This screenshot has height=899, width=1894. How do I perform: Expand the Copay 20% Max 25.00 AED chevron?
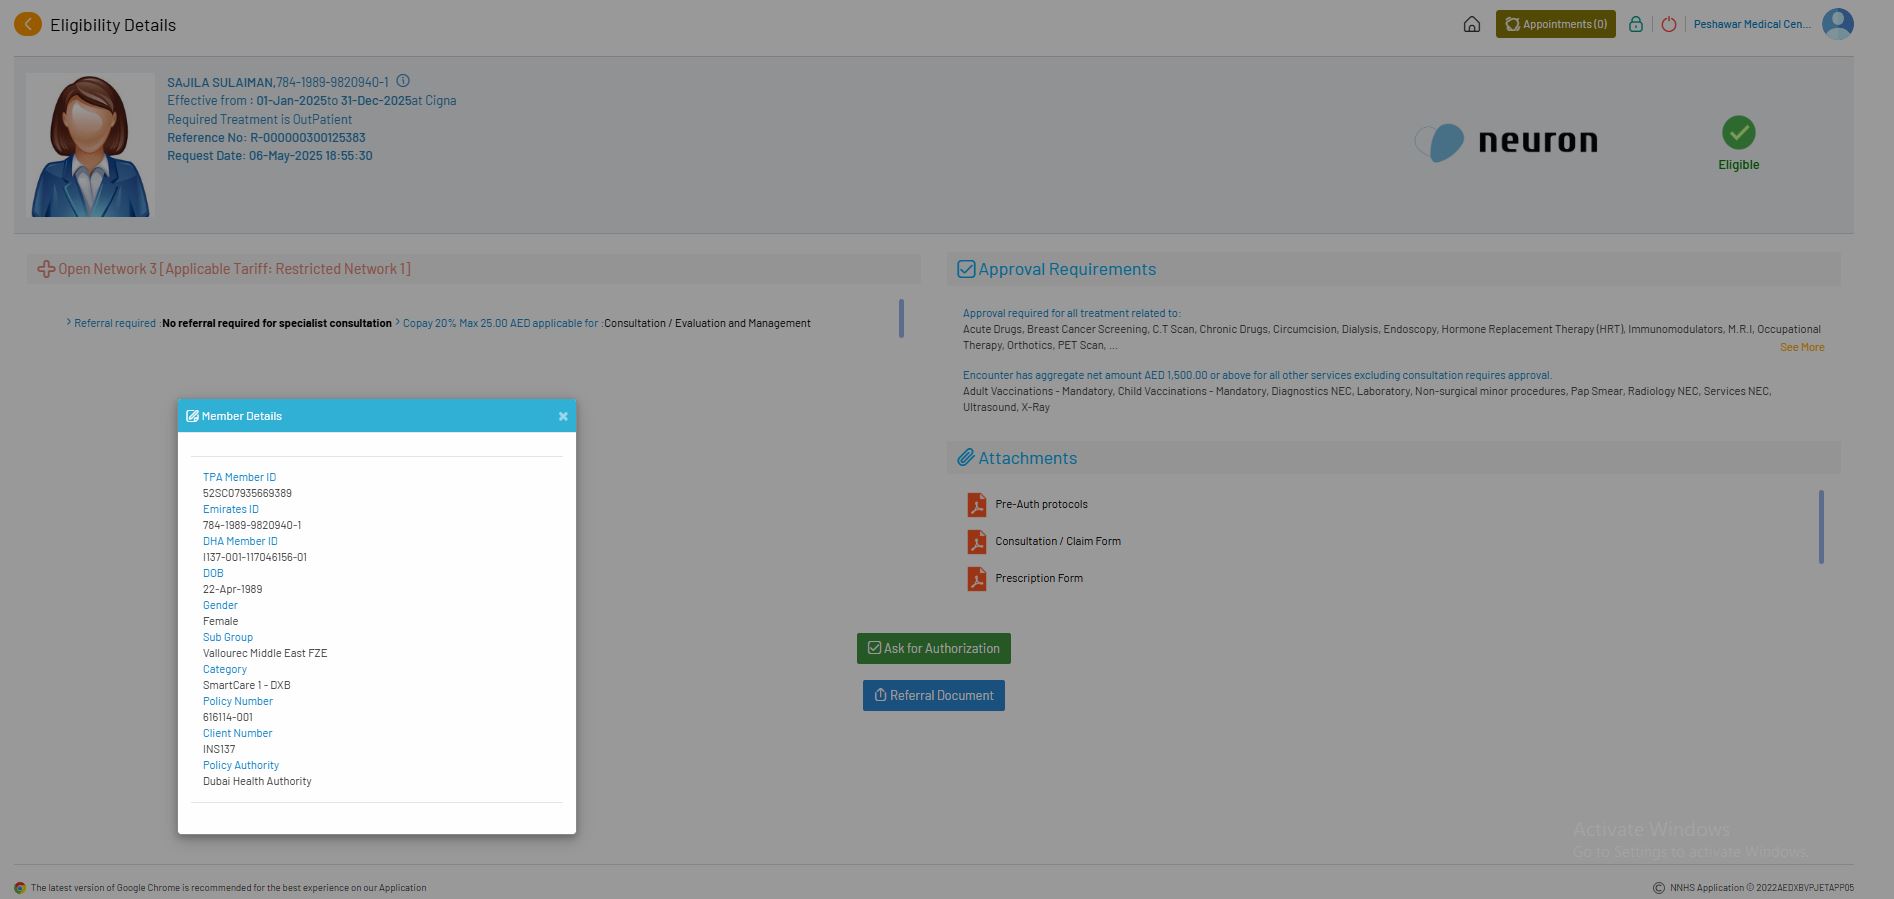click(x=398, y=322)
